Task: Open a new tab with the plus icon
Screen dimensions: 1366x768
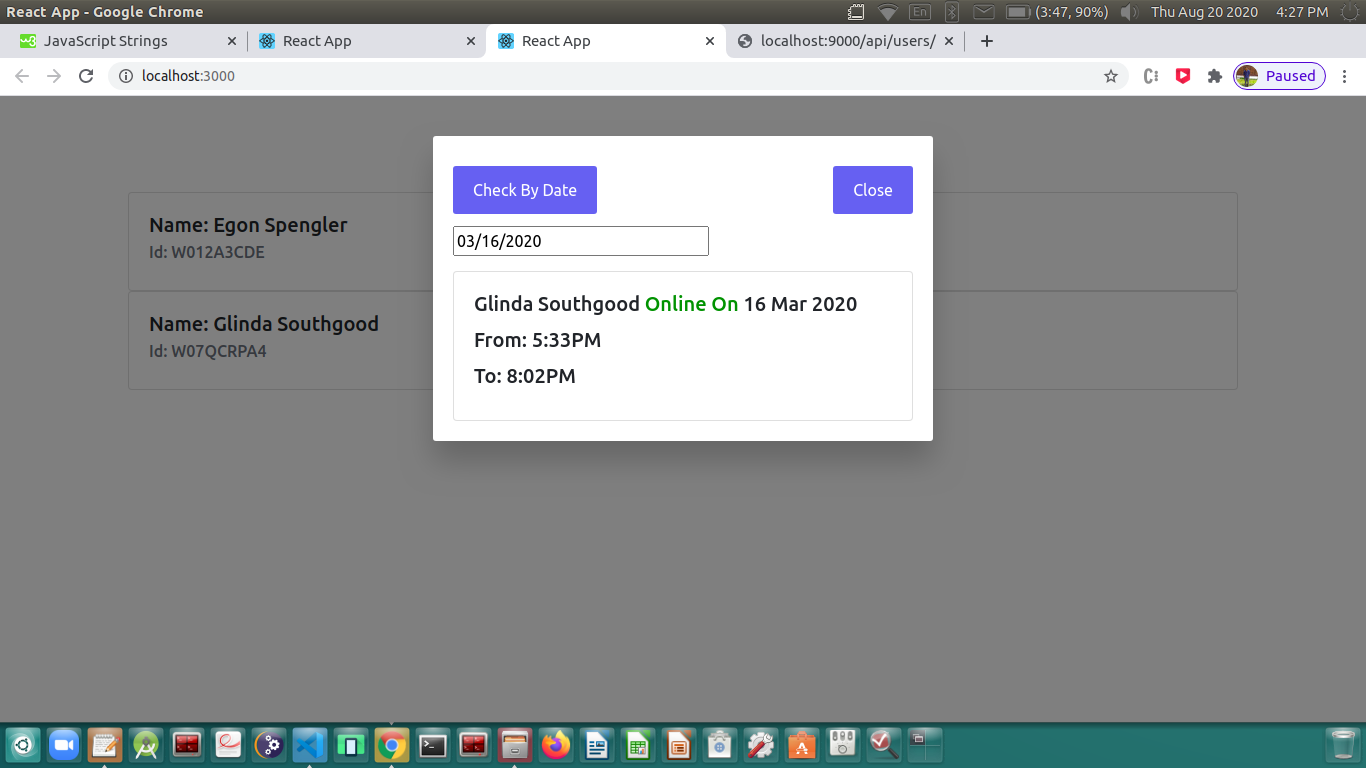Action: [x=987, y=41]
